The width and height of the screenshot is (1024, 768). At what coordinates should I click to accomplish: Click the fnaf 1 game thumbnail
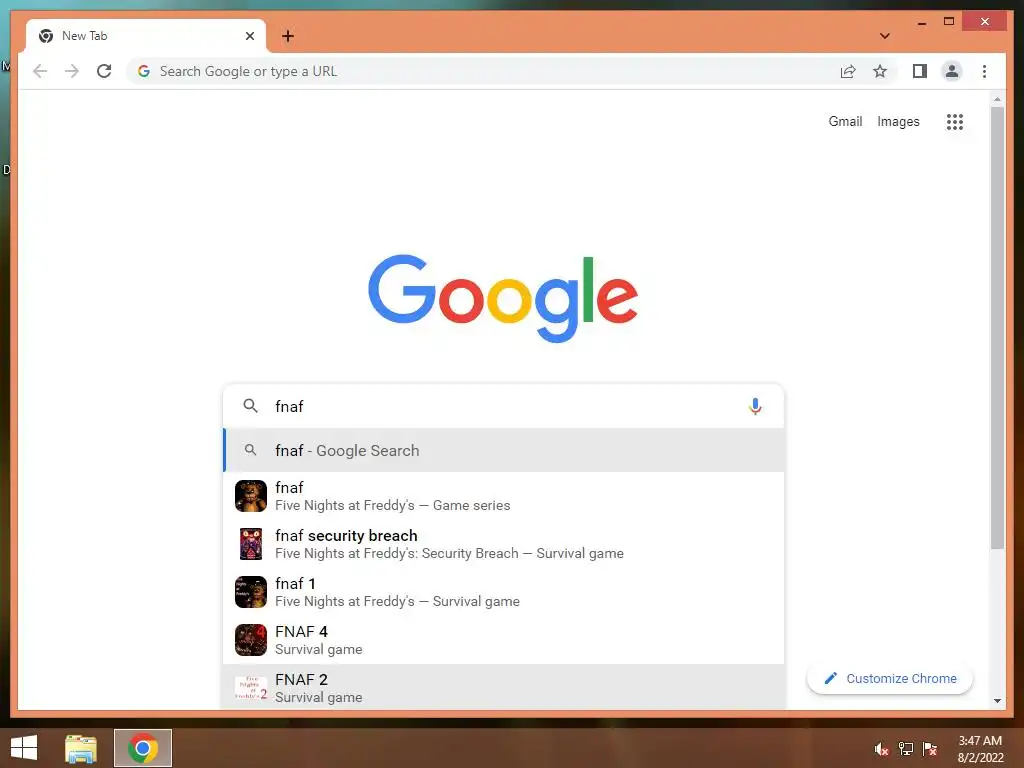click(251, 592)
